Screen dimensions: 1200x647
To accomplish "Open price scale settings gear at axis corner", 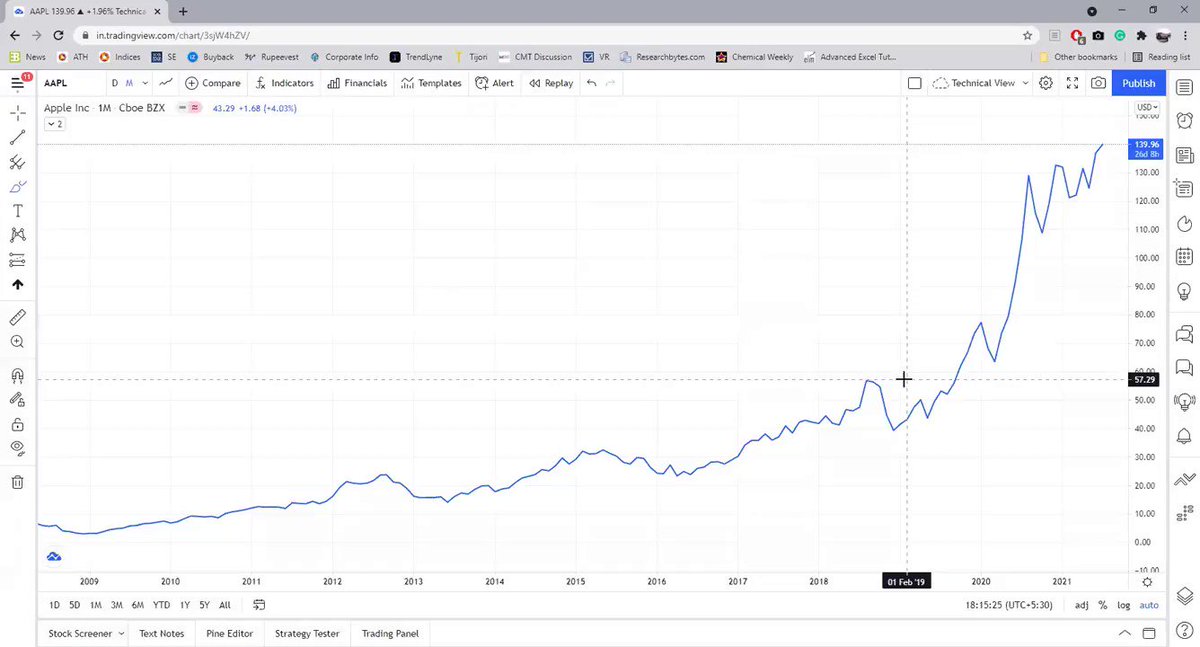I will coord(1147,582).
